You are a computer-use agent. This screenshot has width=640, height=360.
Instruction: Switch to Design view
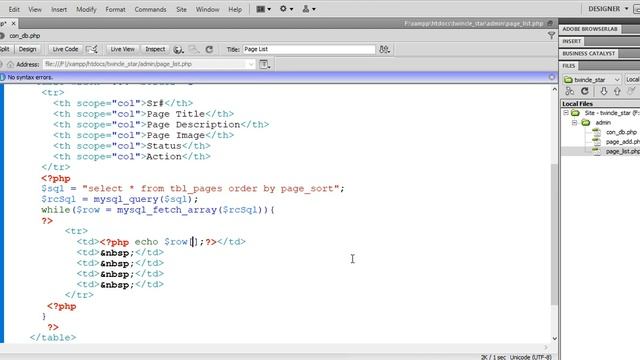point(27,49)
